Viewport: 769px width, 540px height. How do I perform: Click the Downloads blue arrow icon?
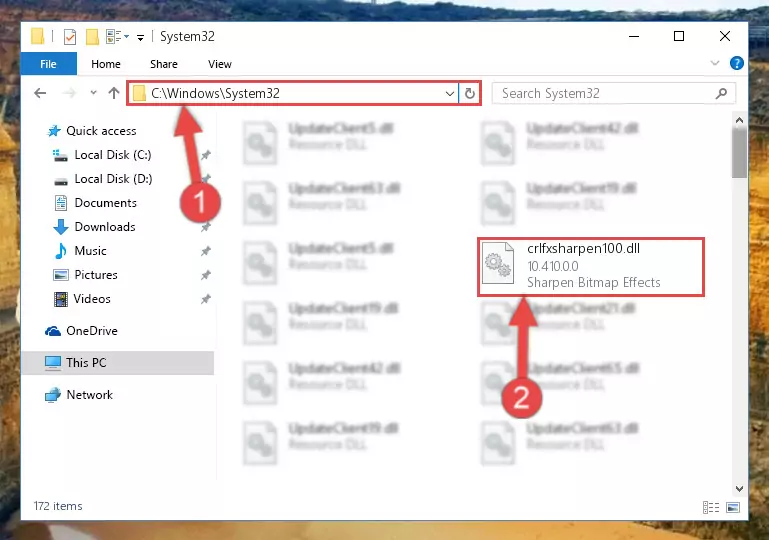point(61,227)
